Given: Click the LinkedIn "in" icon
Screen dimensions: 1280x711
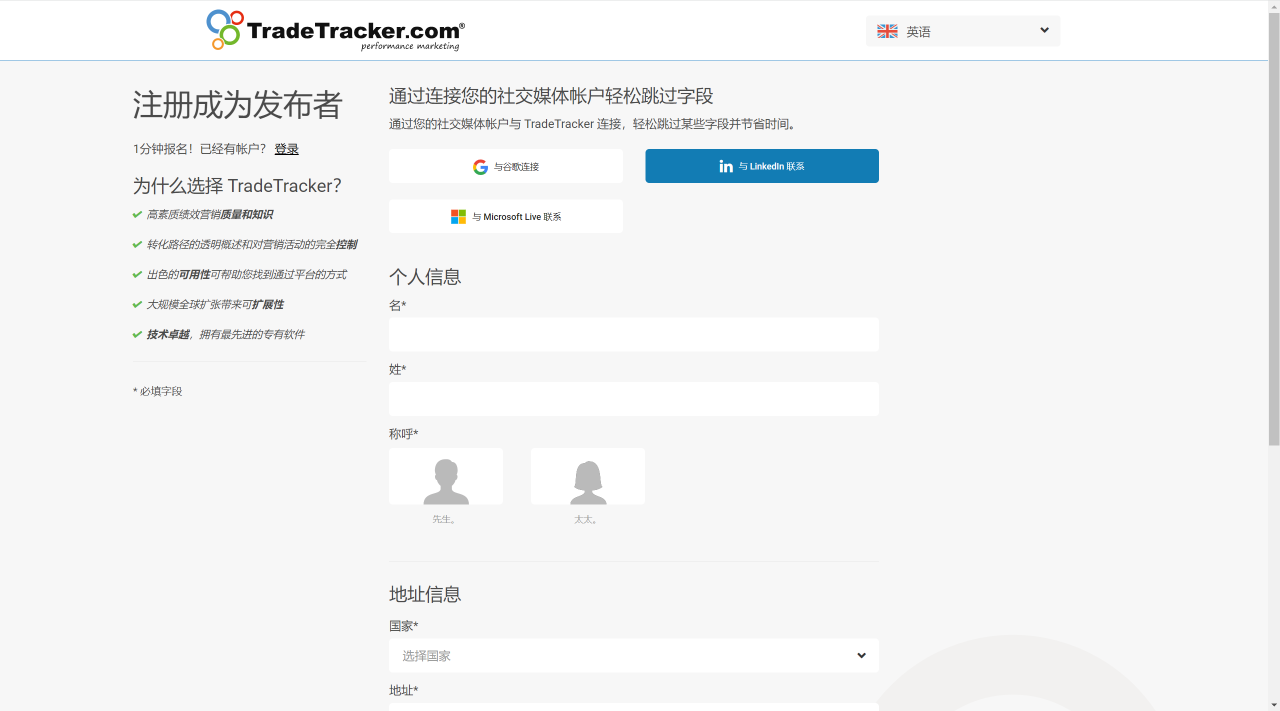Looking at the screenshot, I should pyautogui.click(x=726, y=166).
